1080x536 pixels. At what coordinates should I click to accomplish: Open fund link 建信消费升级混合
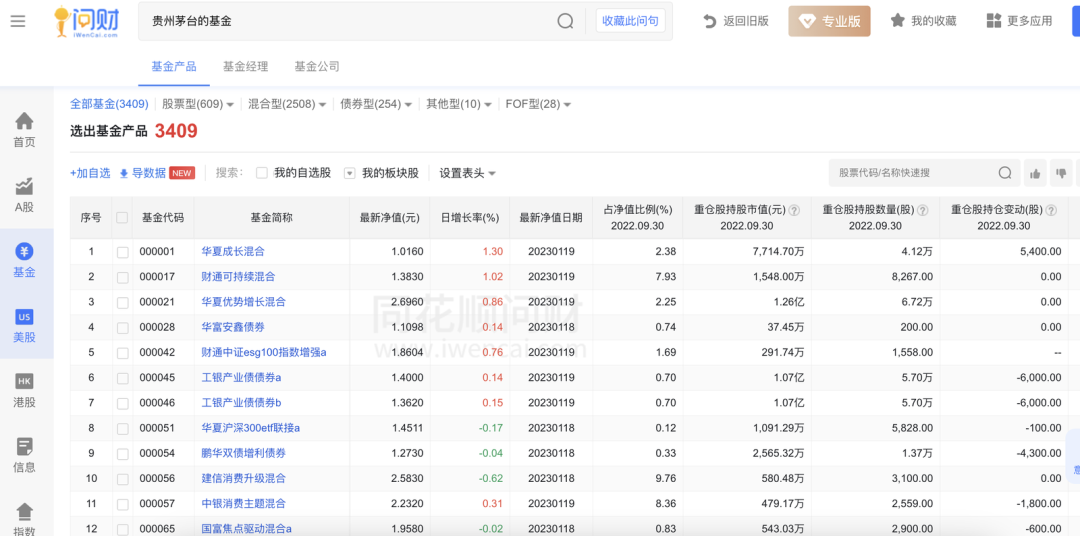point(243,478)
